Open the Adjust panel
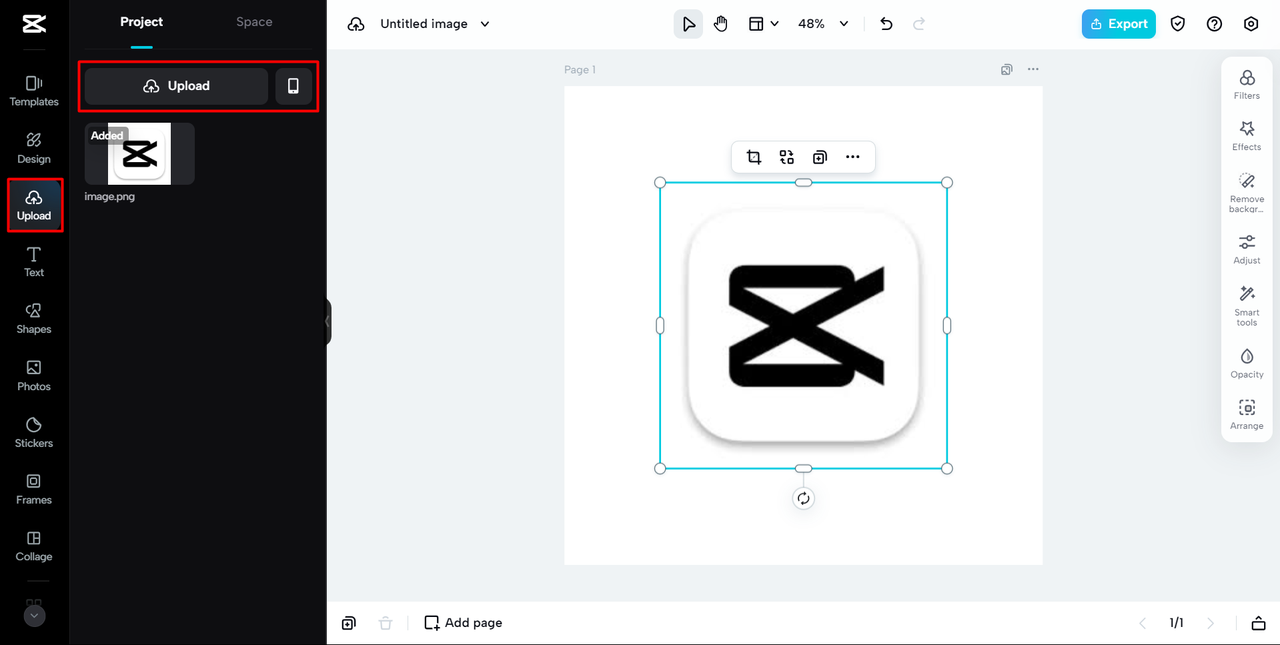The width and height of the screenshot is (1280, 645). (x=1247, y=249)
